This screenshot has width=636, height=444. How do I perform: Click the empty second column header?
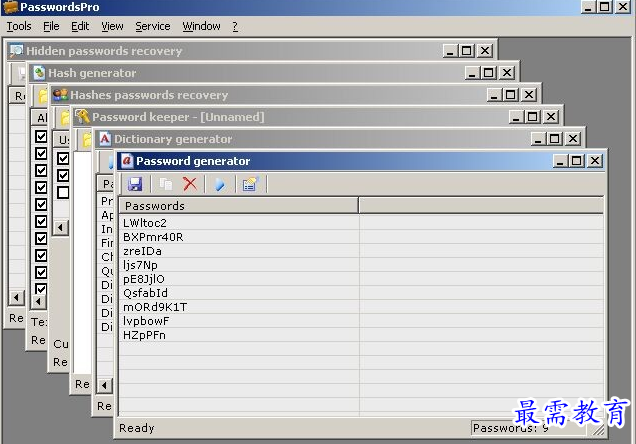(x=481, y=206)
